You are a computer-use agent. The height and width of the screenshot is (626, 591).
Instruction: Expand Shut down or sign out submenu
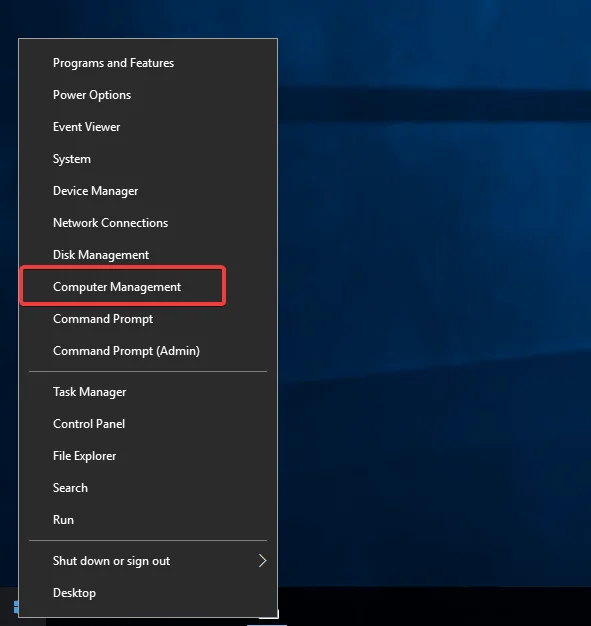(x=148, y=561)
